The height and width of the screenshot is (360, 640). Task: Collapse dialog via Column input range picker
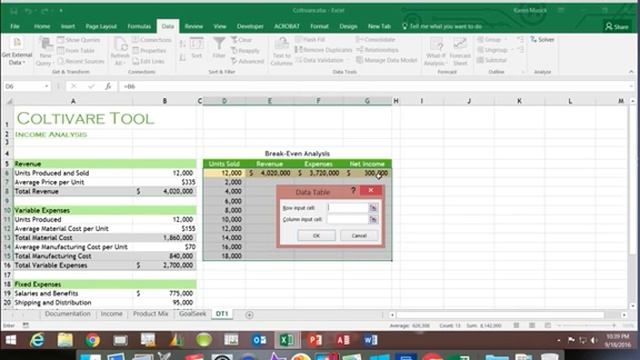click(x=373, y=219)
